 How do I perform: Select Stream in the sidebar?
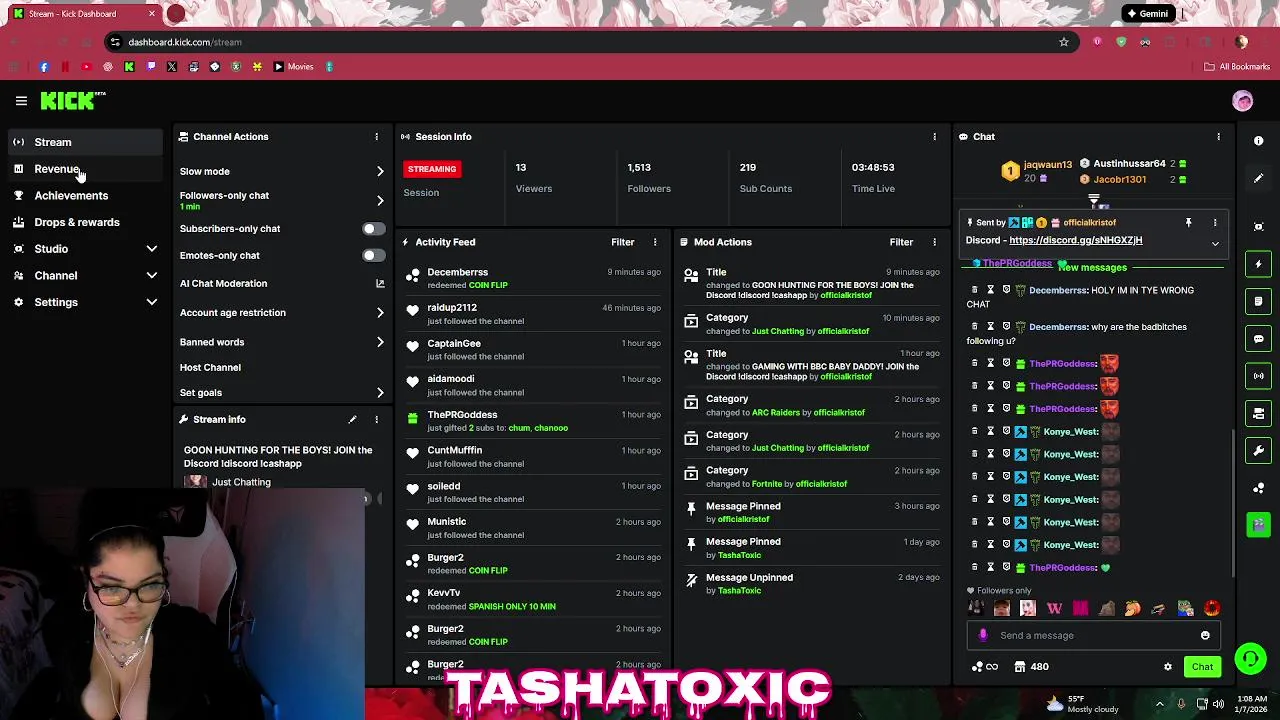tap(84, 142)
